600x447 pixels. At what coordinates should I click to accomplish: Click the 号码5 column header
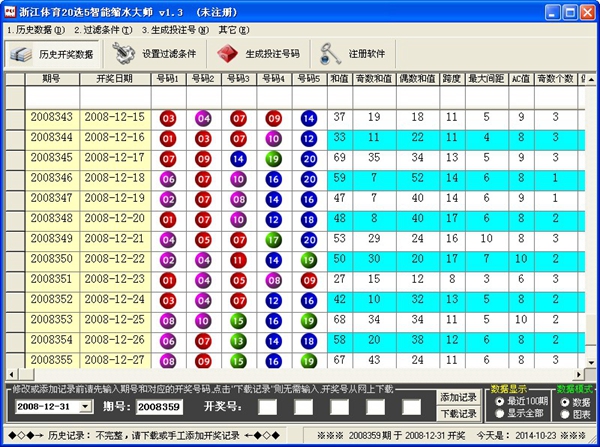point(309,79)
